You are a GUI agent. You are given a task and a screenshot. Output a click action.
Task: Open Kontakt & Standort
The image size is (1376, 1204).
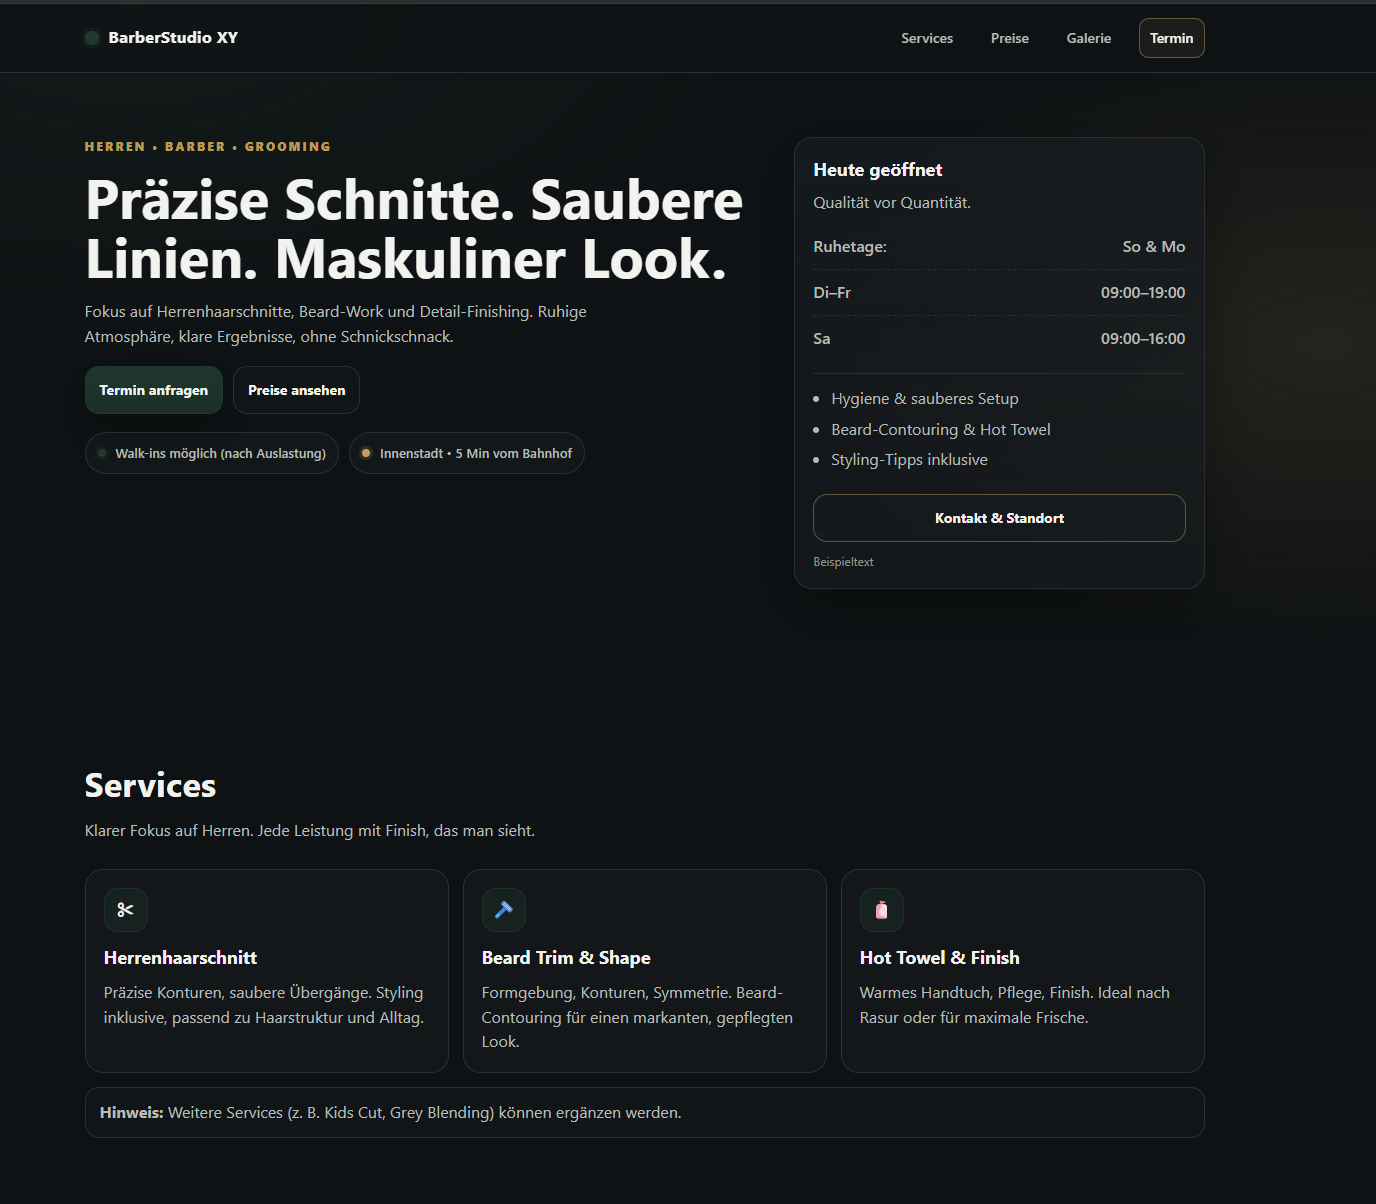pyautogui.click(x=998, y=518)
